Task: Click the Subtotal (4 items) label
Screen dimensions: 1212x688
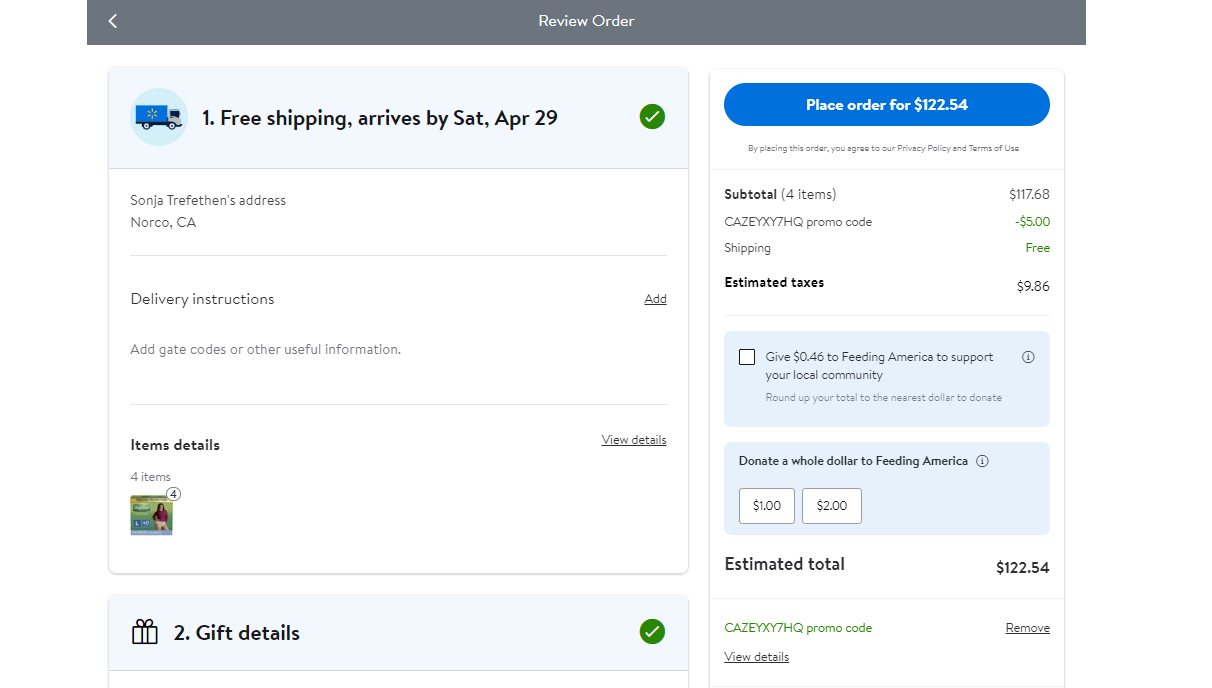Action: (780, 194)
